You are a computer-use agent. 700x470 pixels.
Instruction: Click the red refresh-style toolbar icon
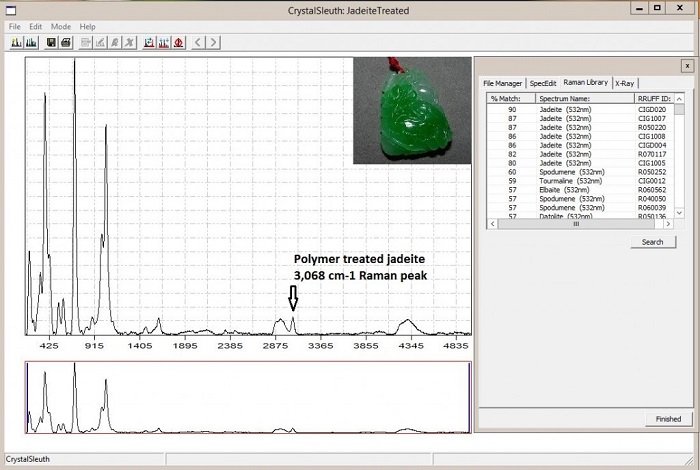tap(149, 43)
